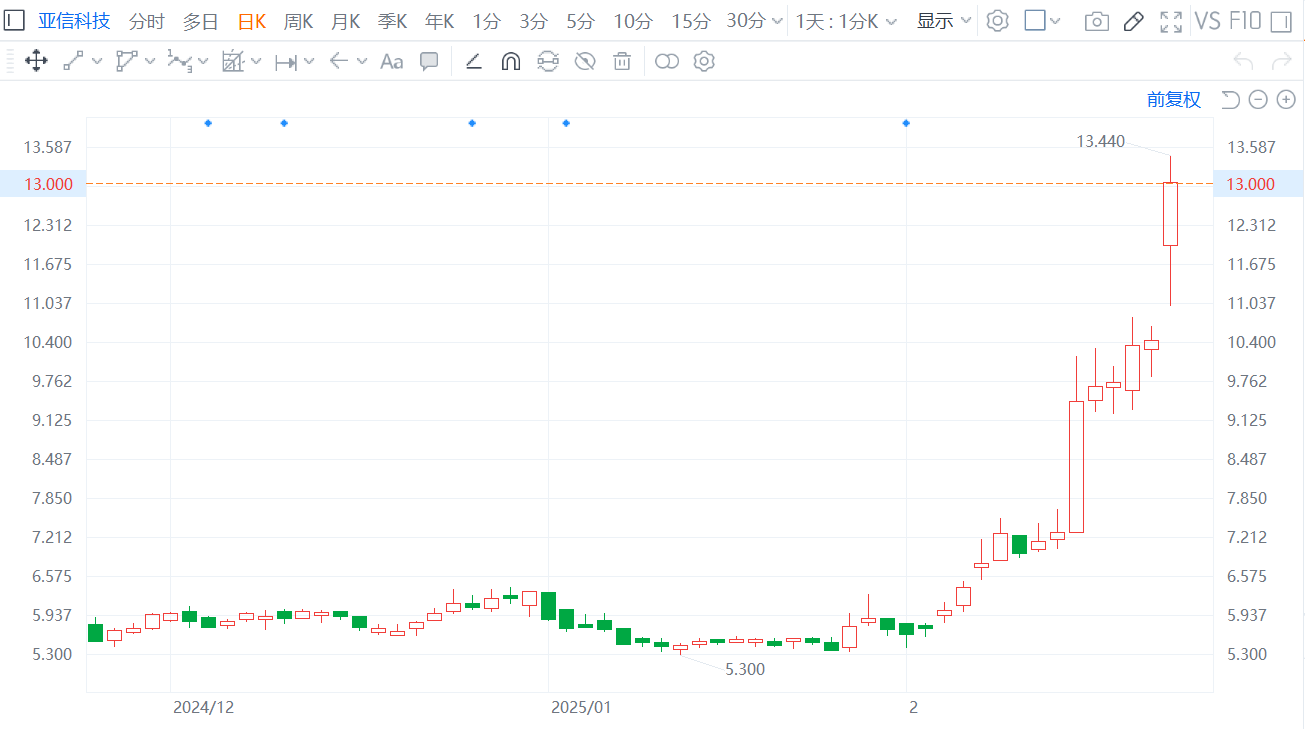Open the F10 company info

coord(1245,20)
